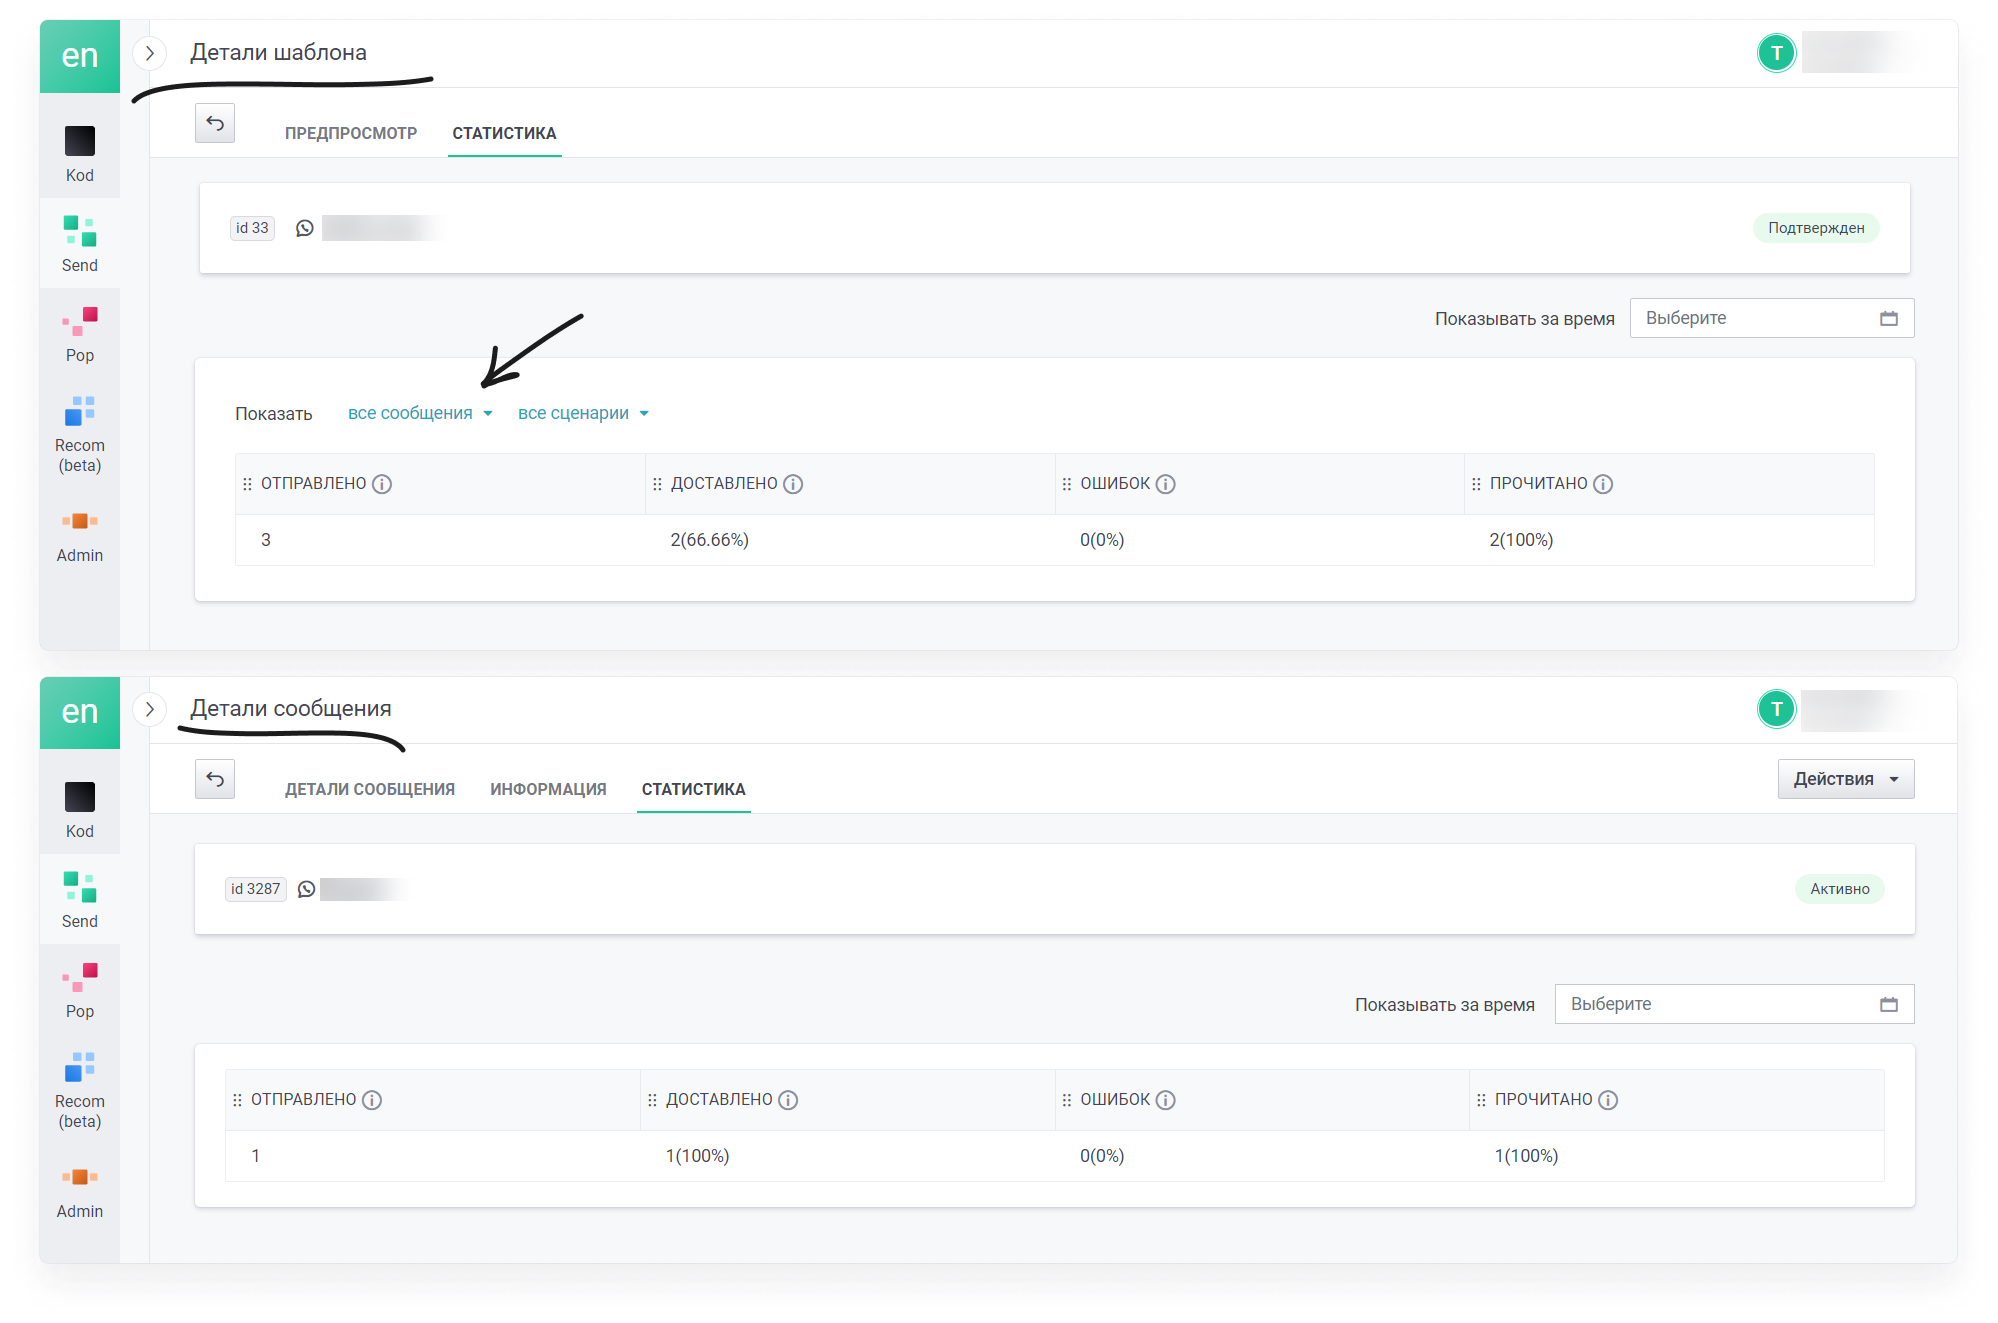Open Send module in top panel sidebar
The width and height of the screenshot is (1998, 1323).
(80, 243)
